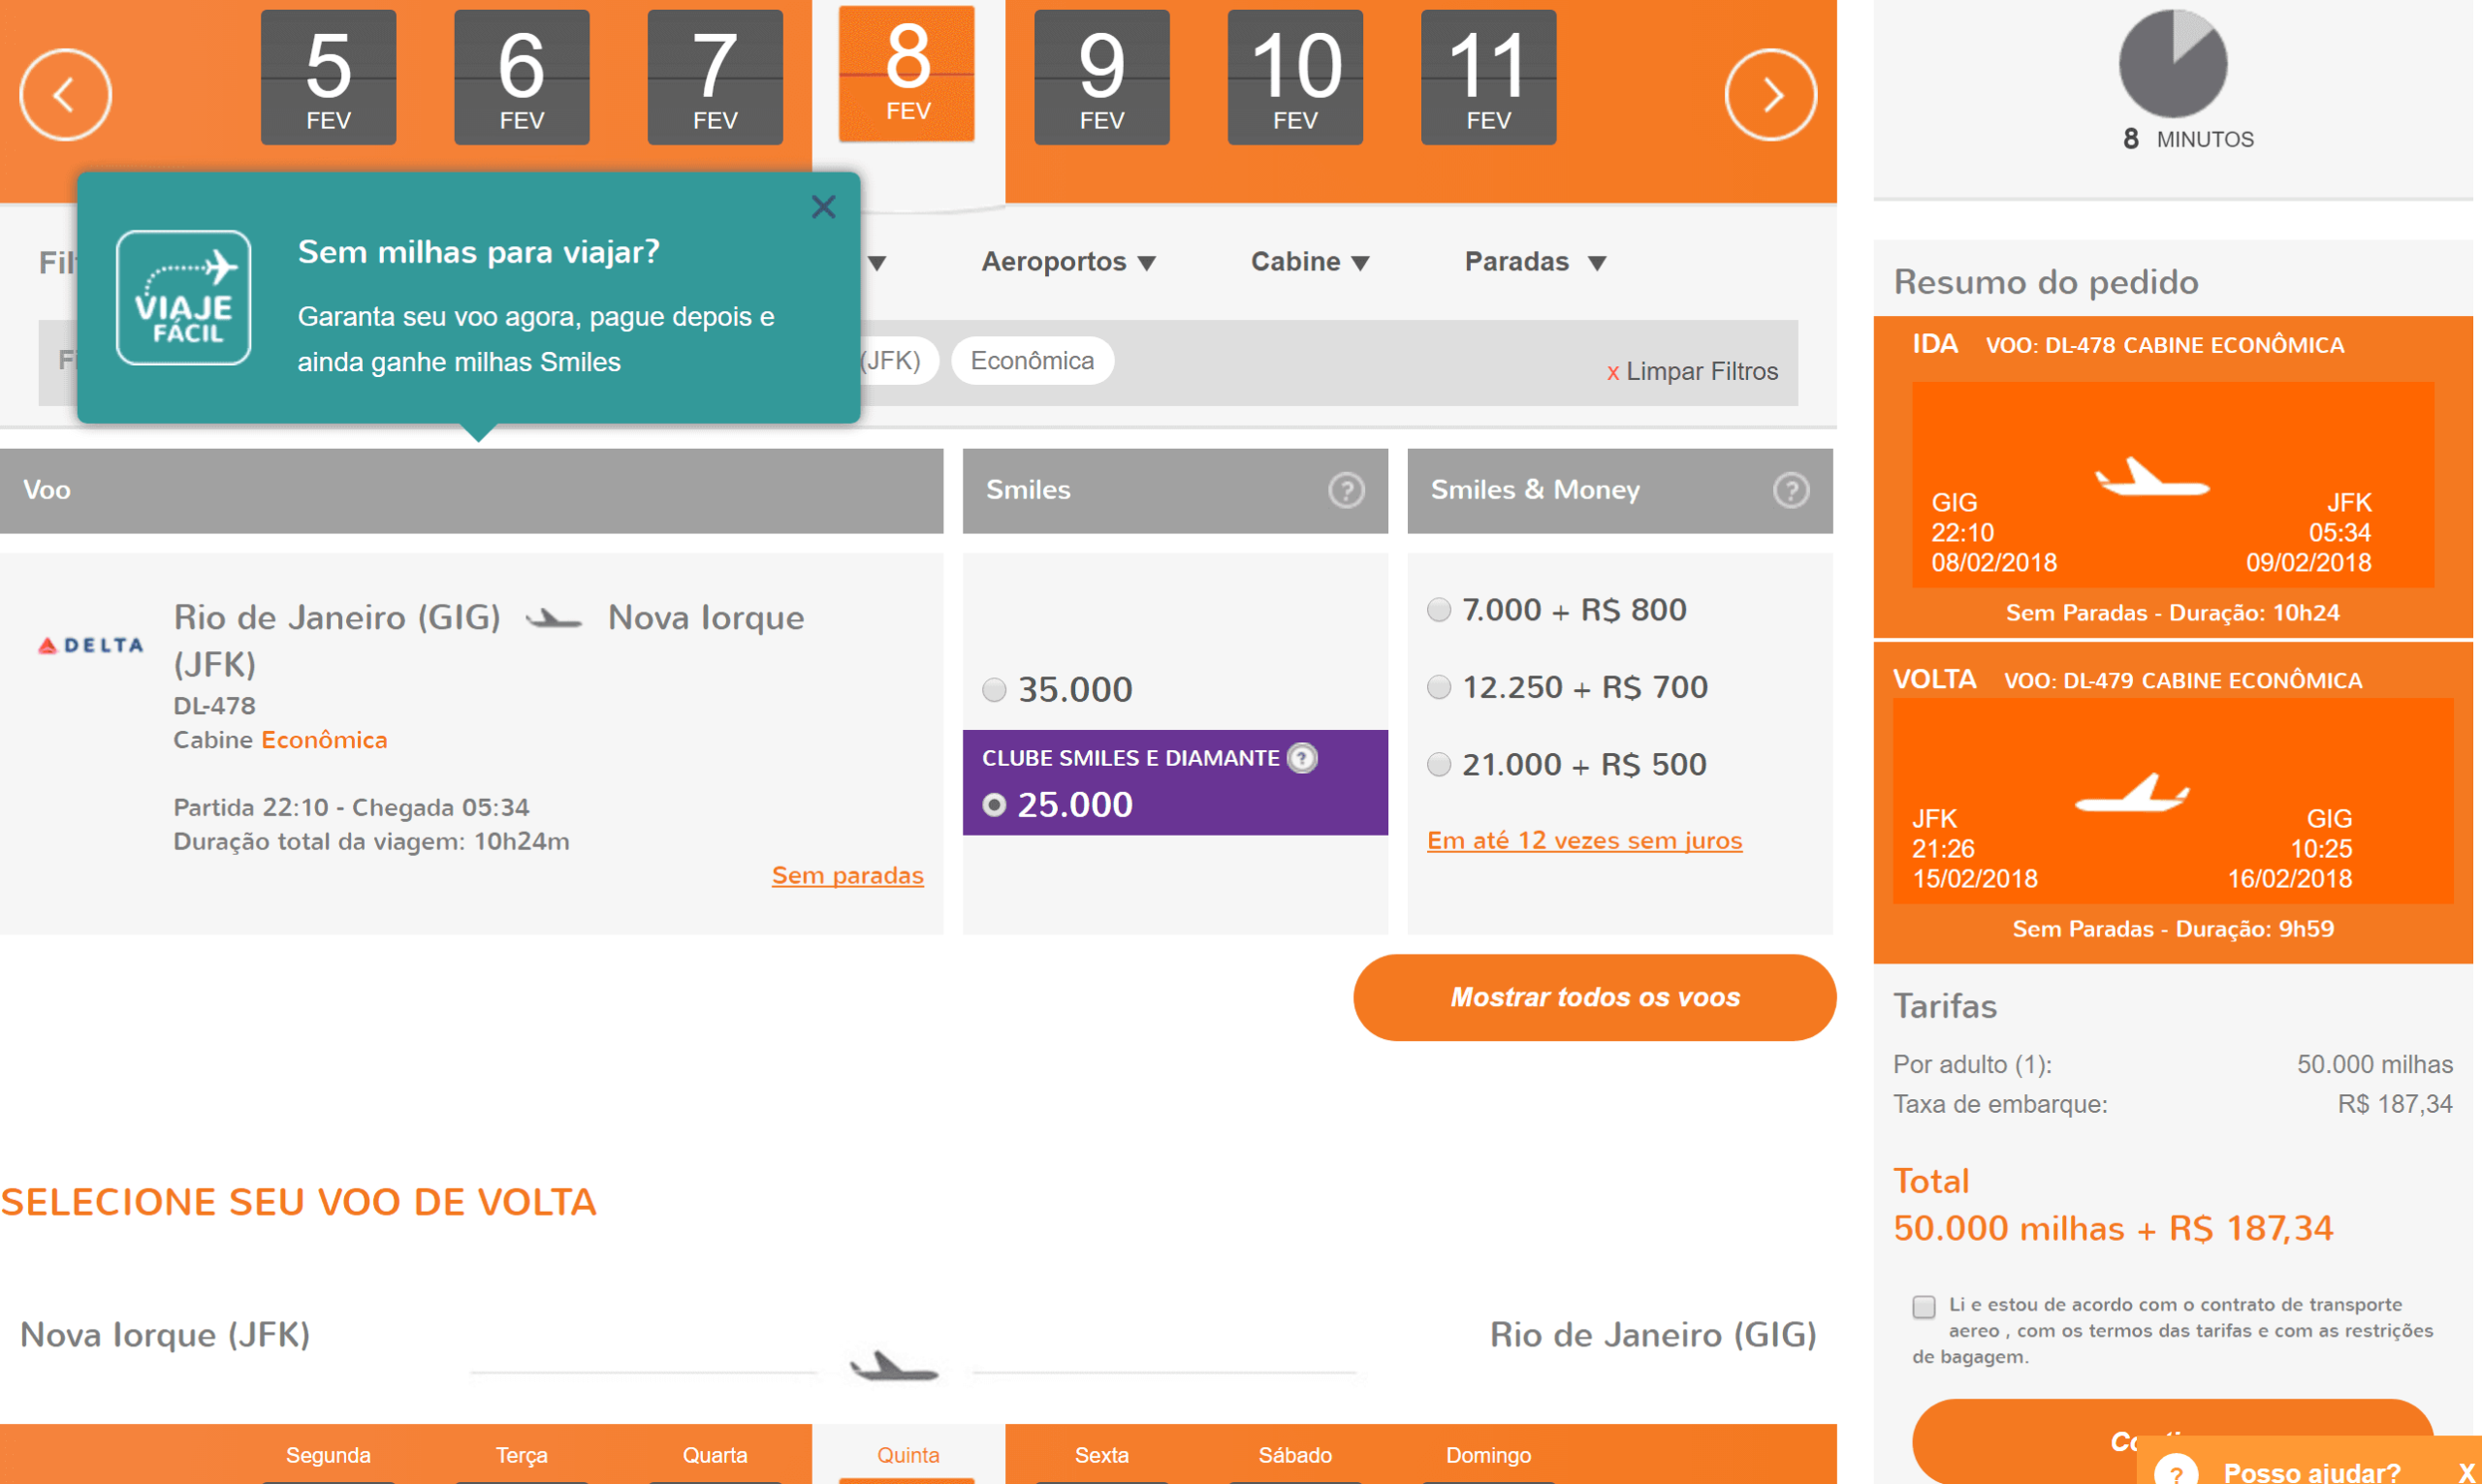Click Limpar Filtros link
Viewport: 2482px width, 1484px height.
(1692, 372)
